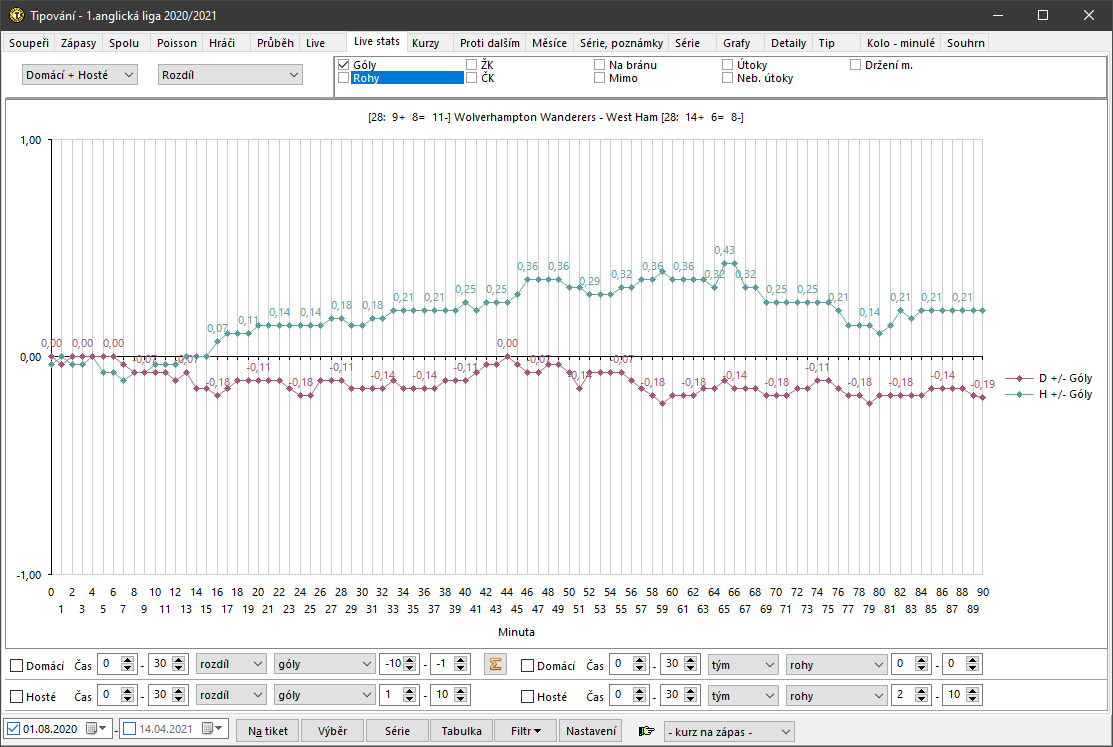
Task: Open the kurz na zápas dropdown
Action: coord(729,731)
